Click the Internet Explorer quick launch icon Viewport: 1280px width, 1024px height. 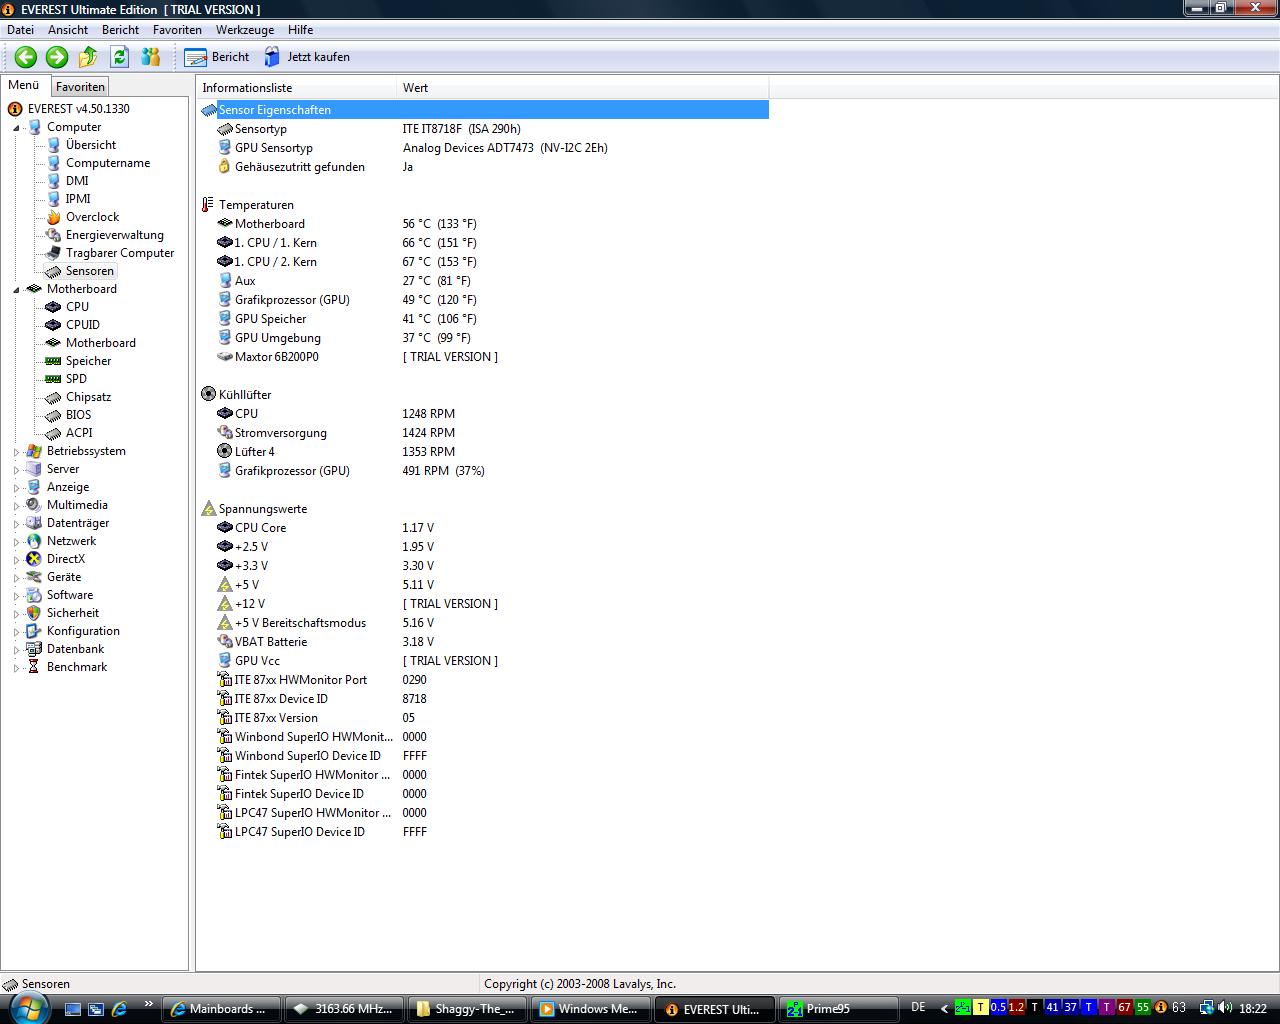point(119,1009)
